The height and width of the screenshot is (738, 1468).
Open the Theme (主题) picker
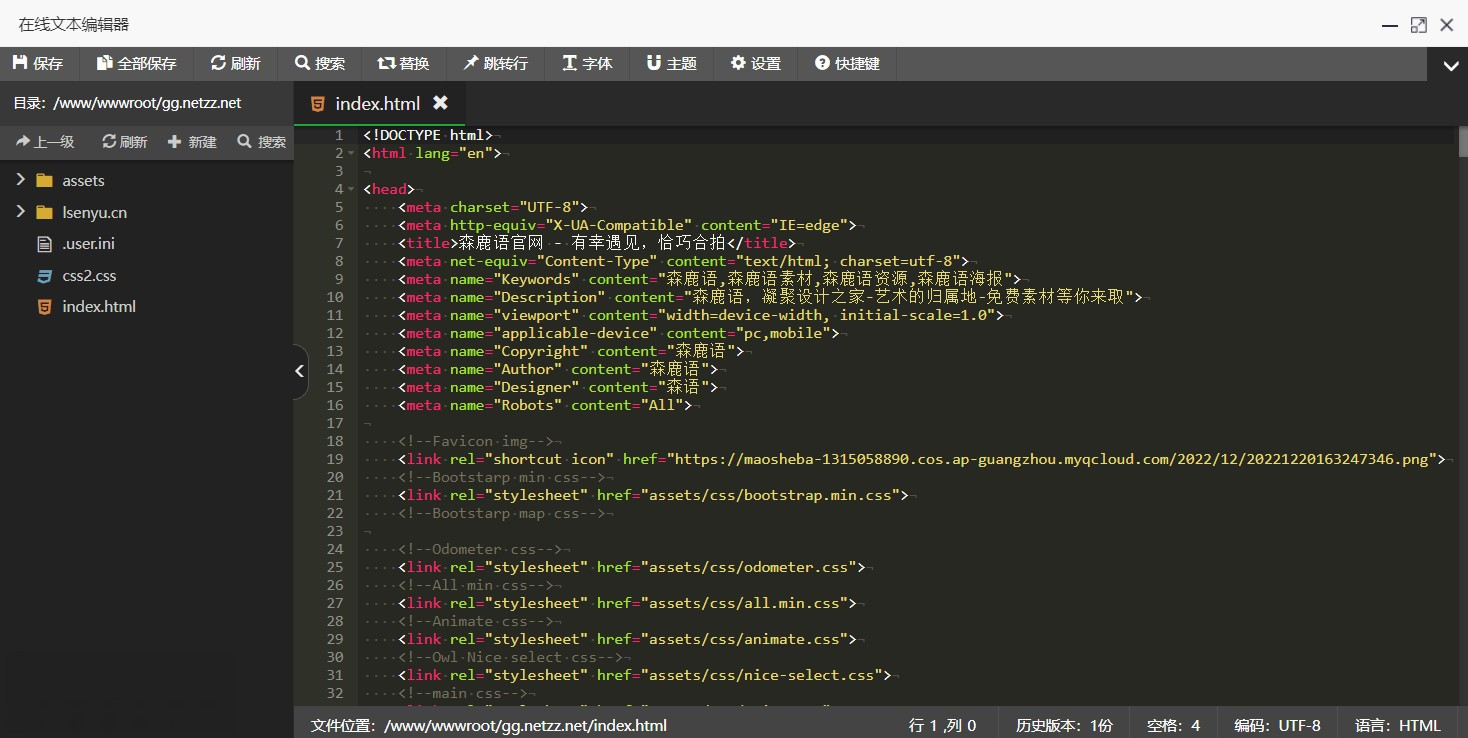tap(671, 63)
